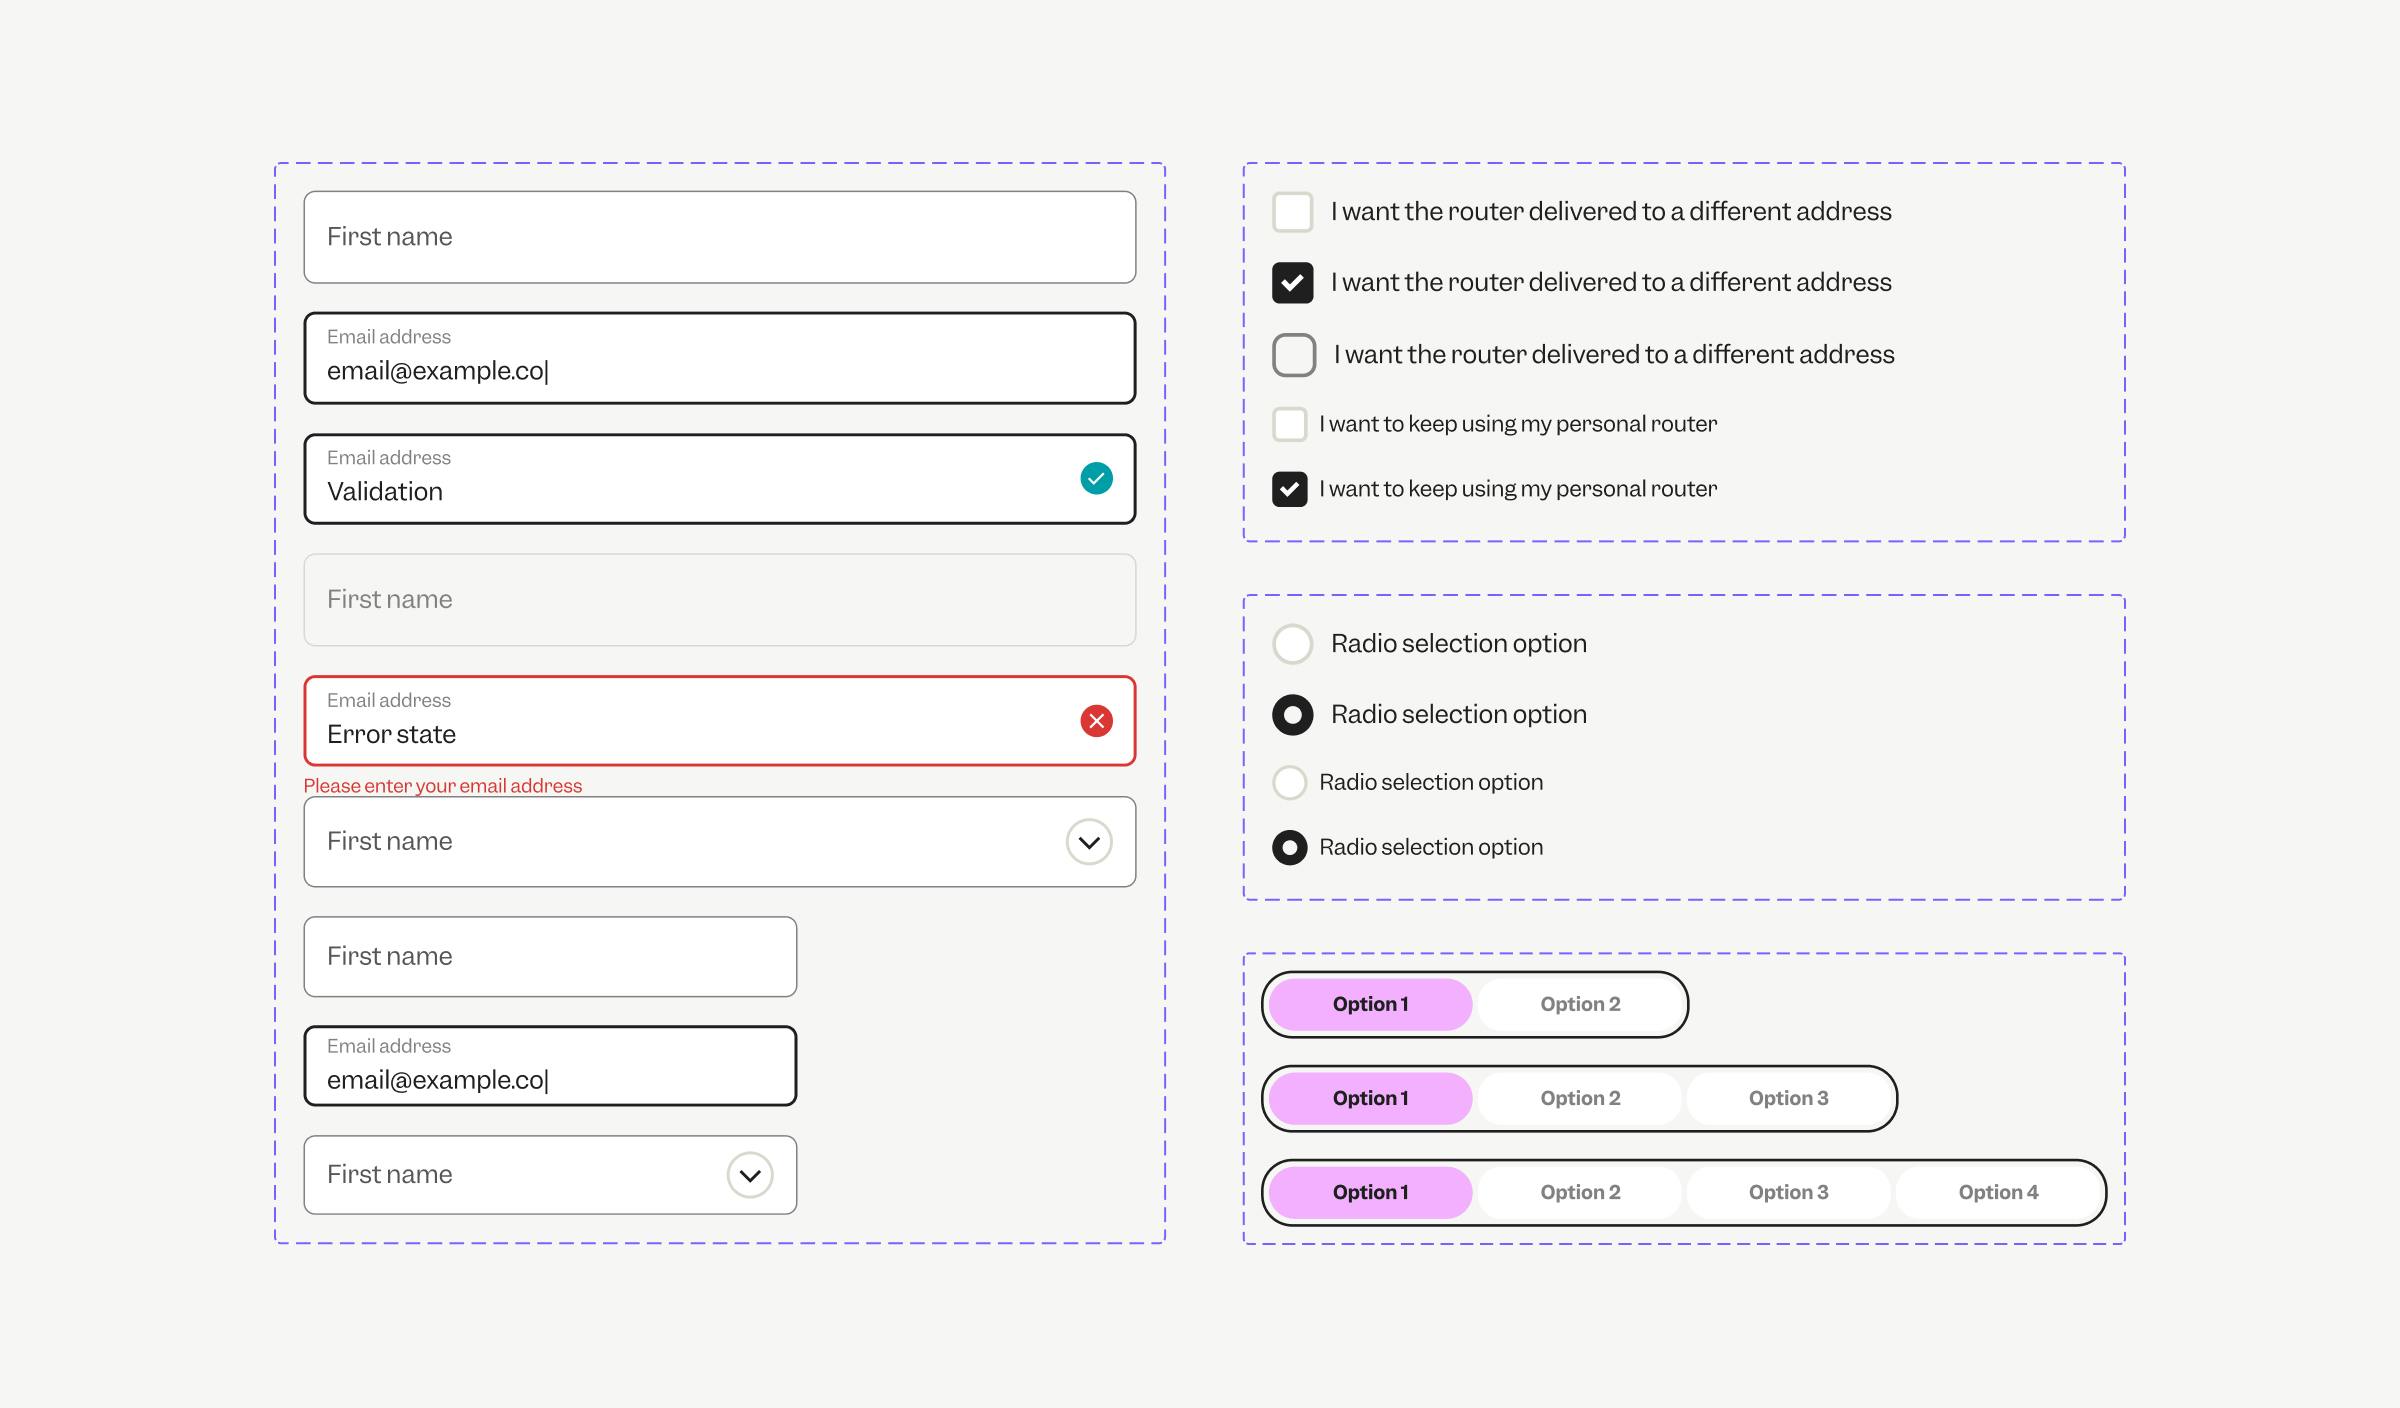Select the first large unselected radio option
This screenshot has width=2400, height=1408.
pyautogui.click(x=1292, y=644)
